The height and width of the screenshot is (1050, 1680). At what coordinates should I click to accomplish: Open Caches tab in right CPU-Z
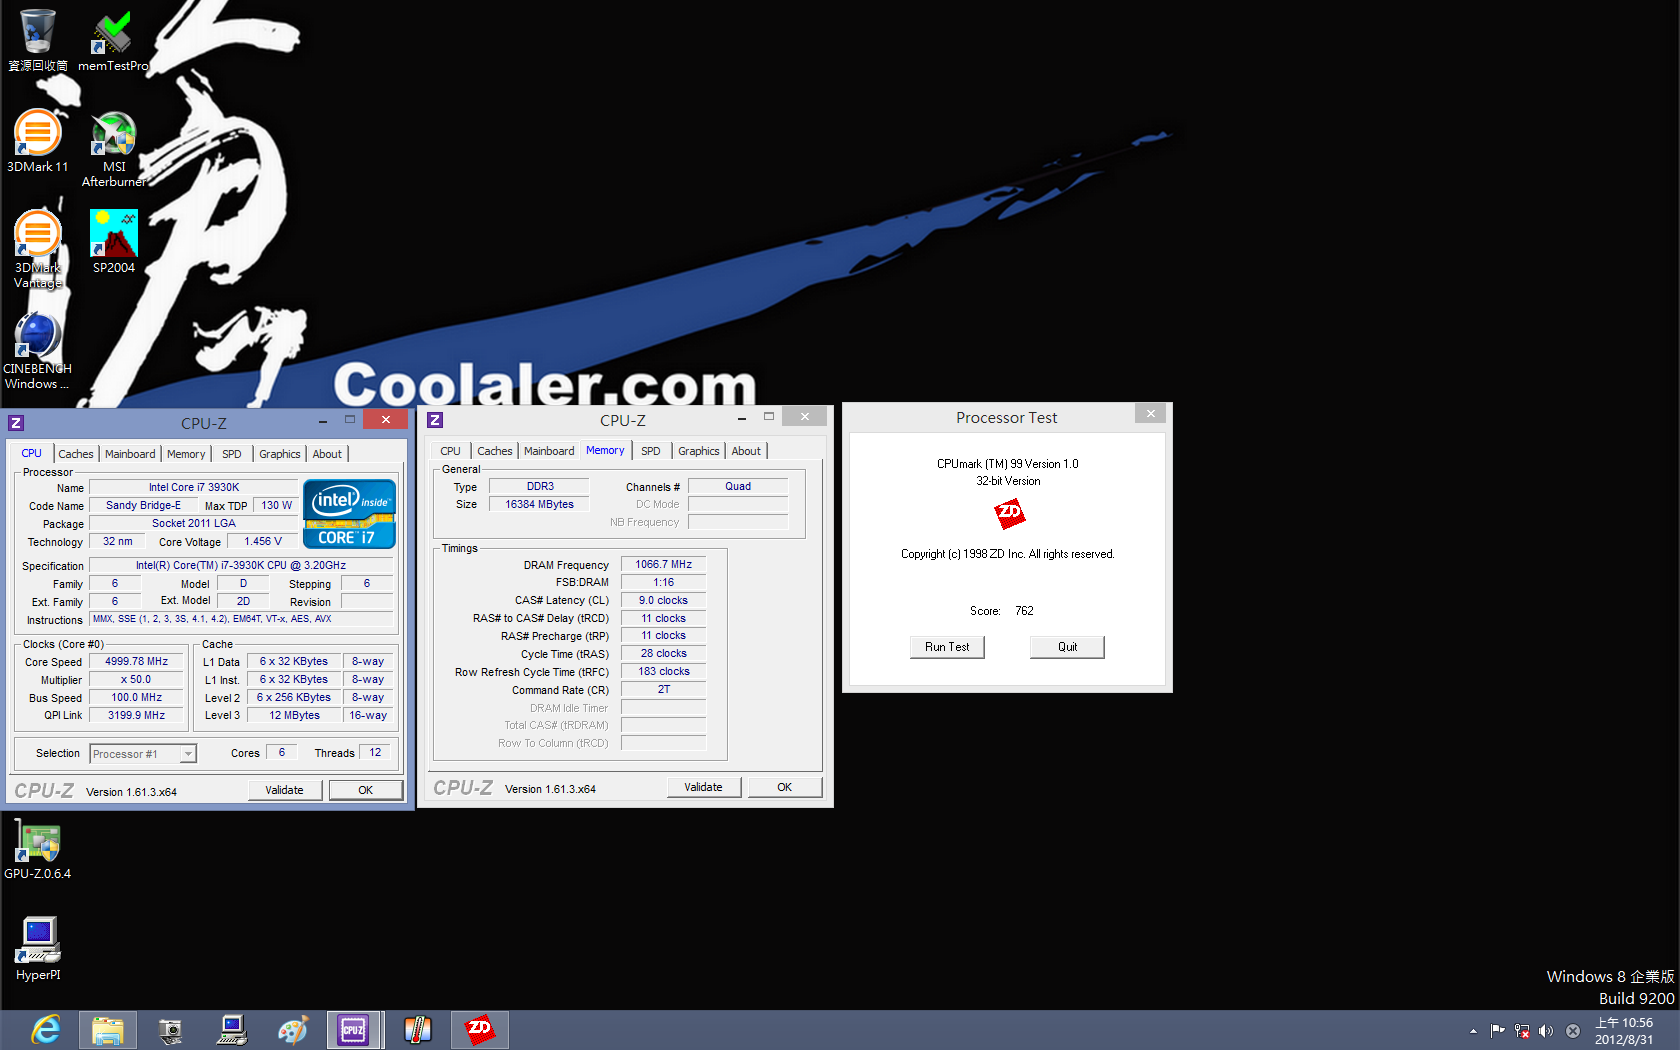pos(494,451)
